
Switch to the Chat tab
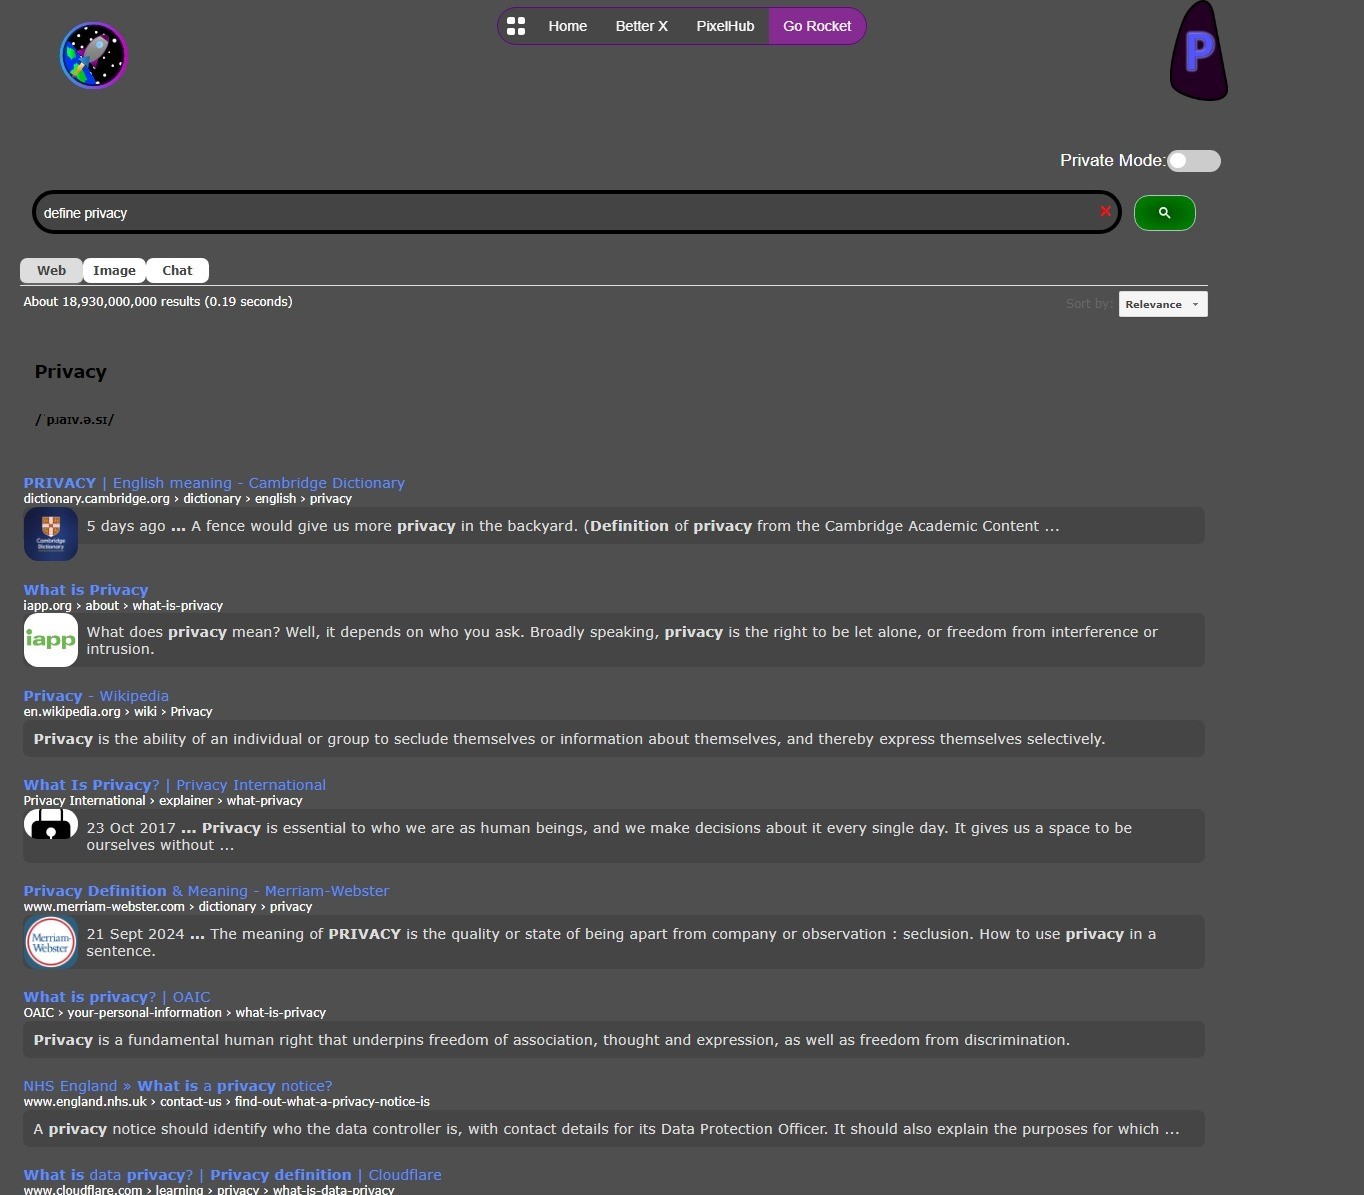(177, 271)
